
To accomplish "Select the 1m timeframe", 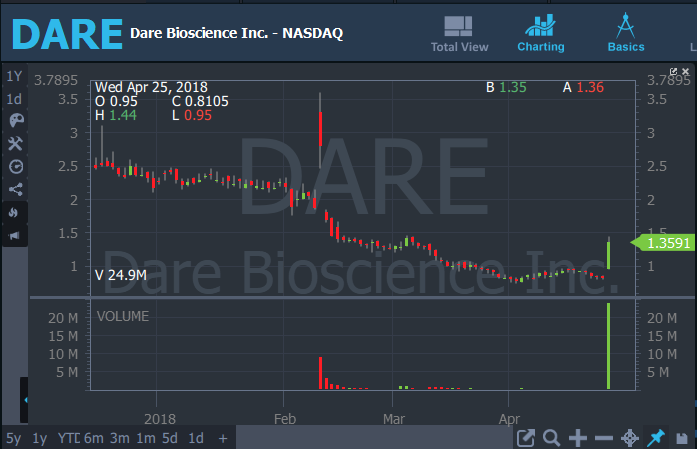I will pyautogui.click(x=146, y=438).
